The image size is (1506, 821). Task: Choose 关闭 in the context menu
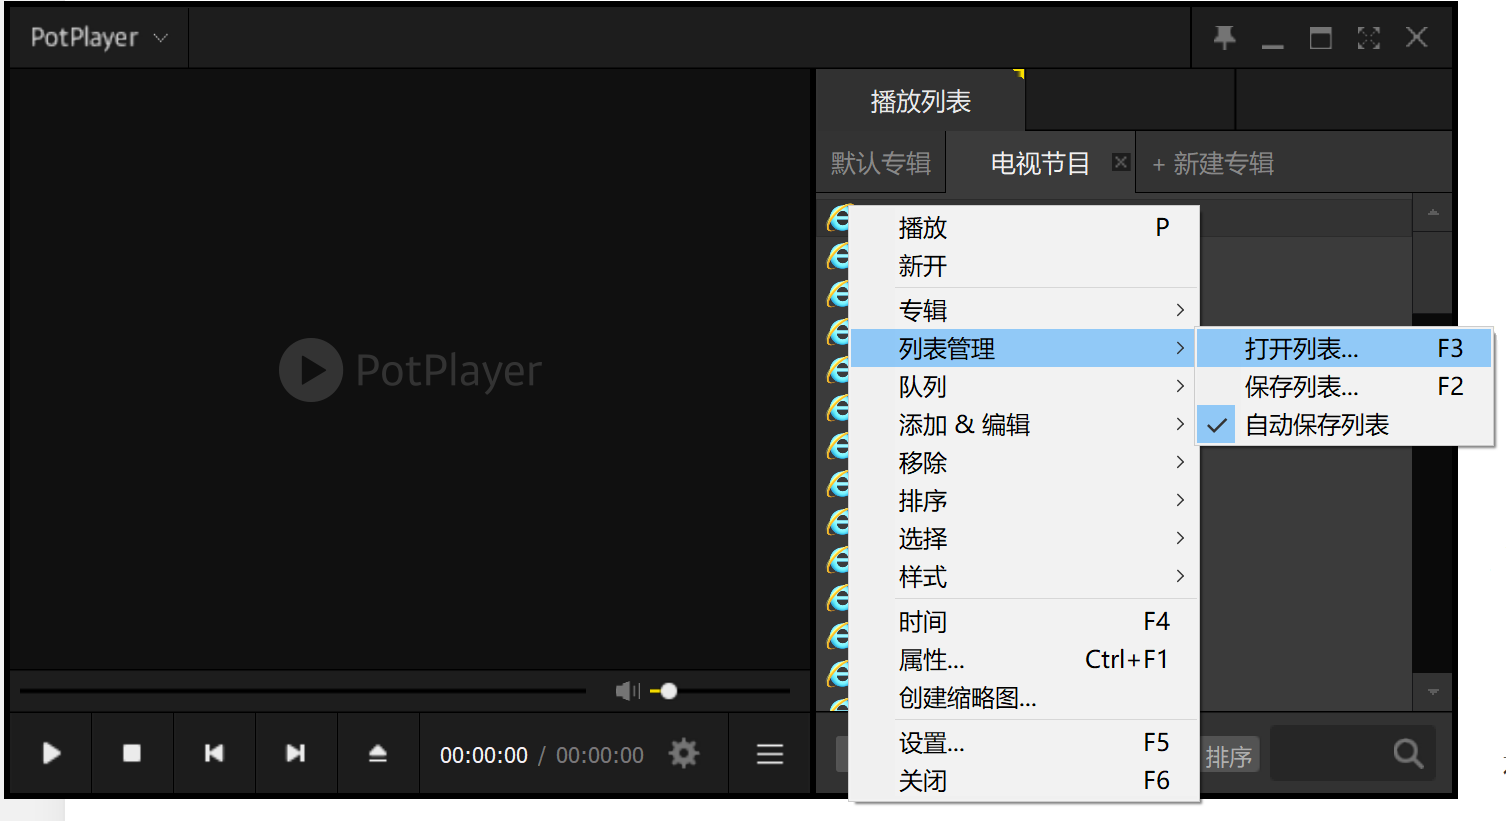[x=1023, y=781]
